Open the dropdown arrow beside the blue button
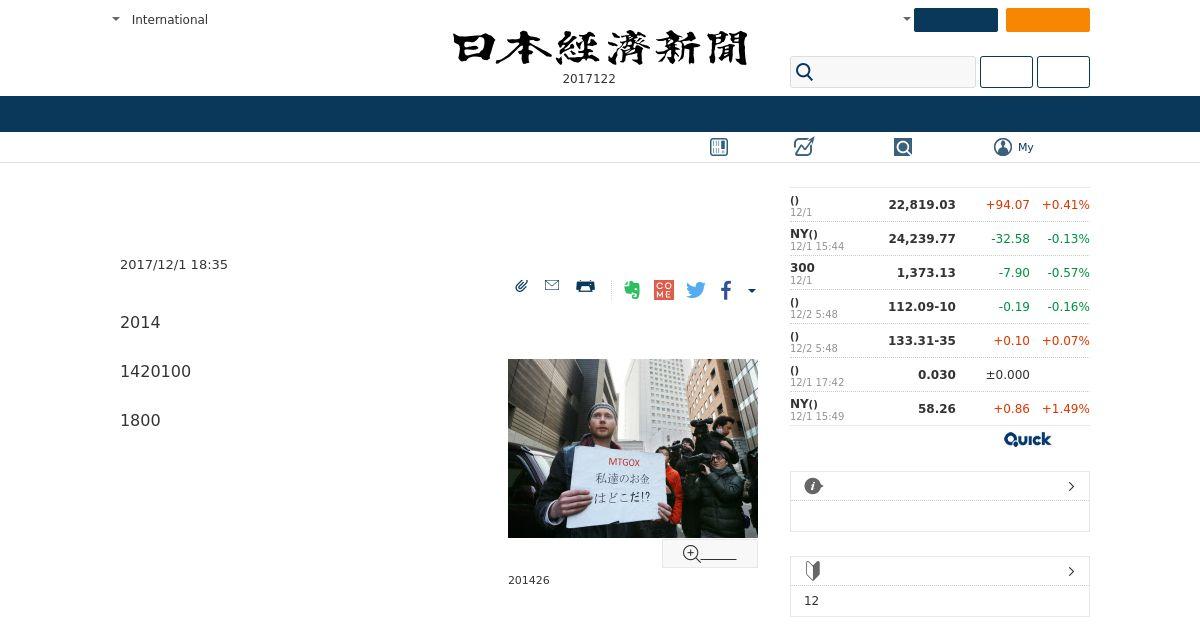Image resolution: width=1200 pixels, height=630 pixels. coord(906,19)
